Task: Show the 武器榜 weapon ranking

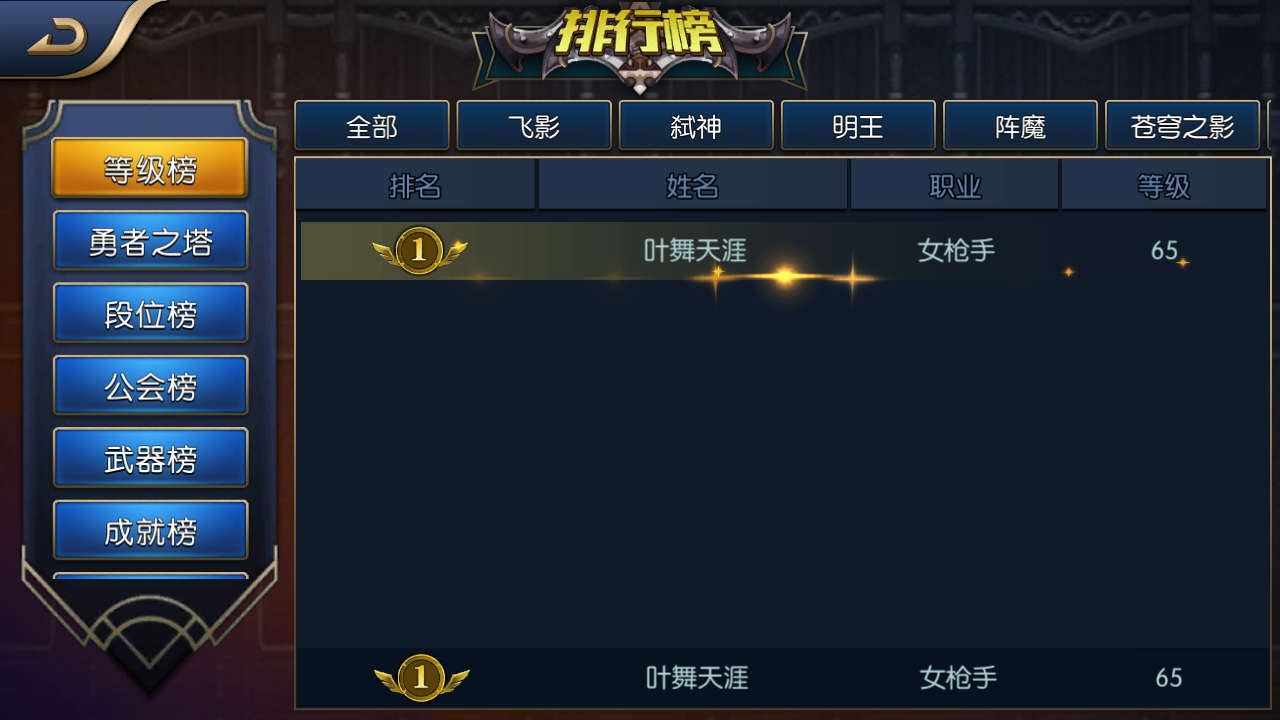Action: 150,458
